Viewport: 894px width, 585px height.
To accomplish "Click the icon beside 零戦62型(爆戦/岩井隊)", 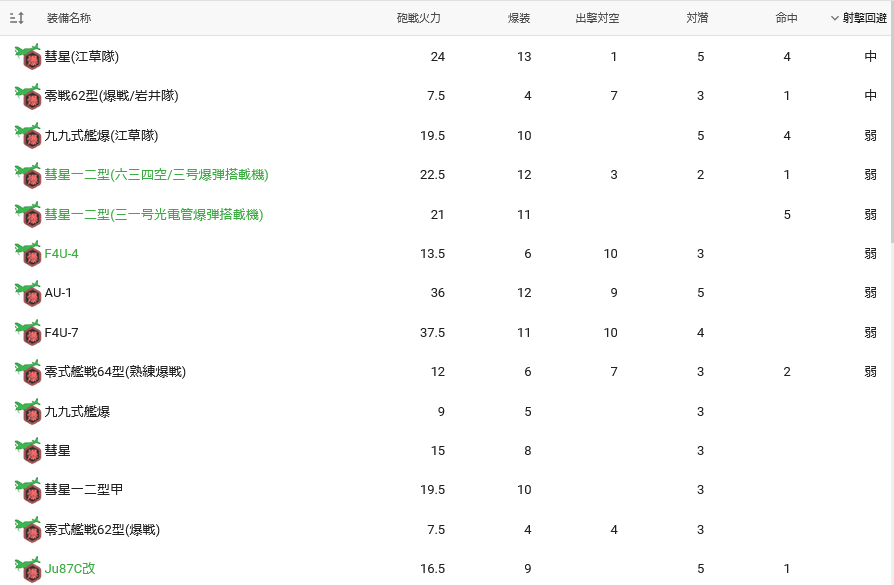I will 29,96.
